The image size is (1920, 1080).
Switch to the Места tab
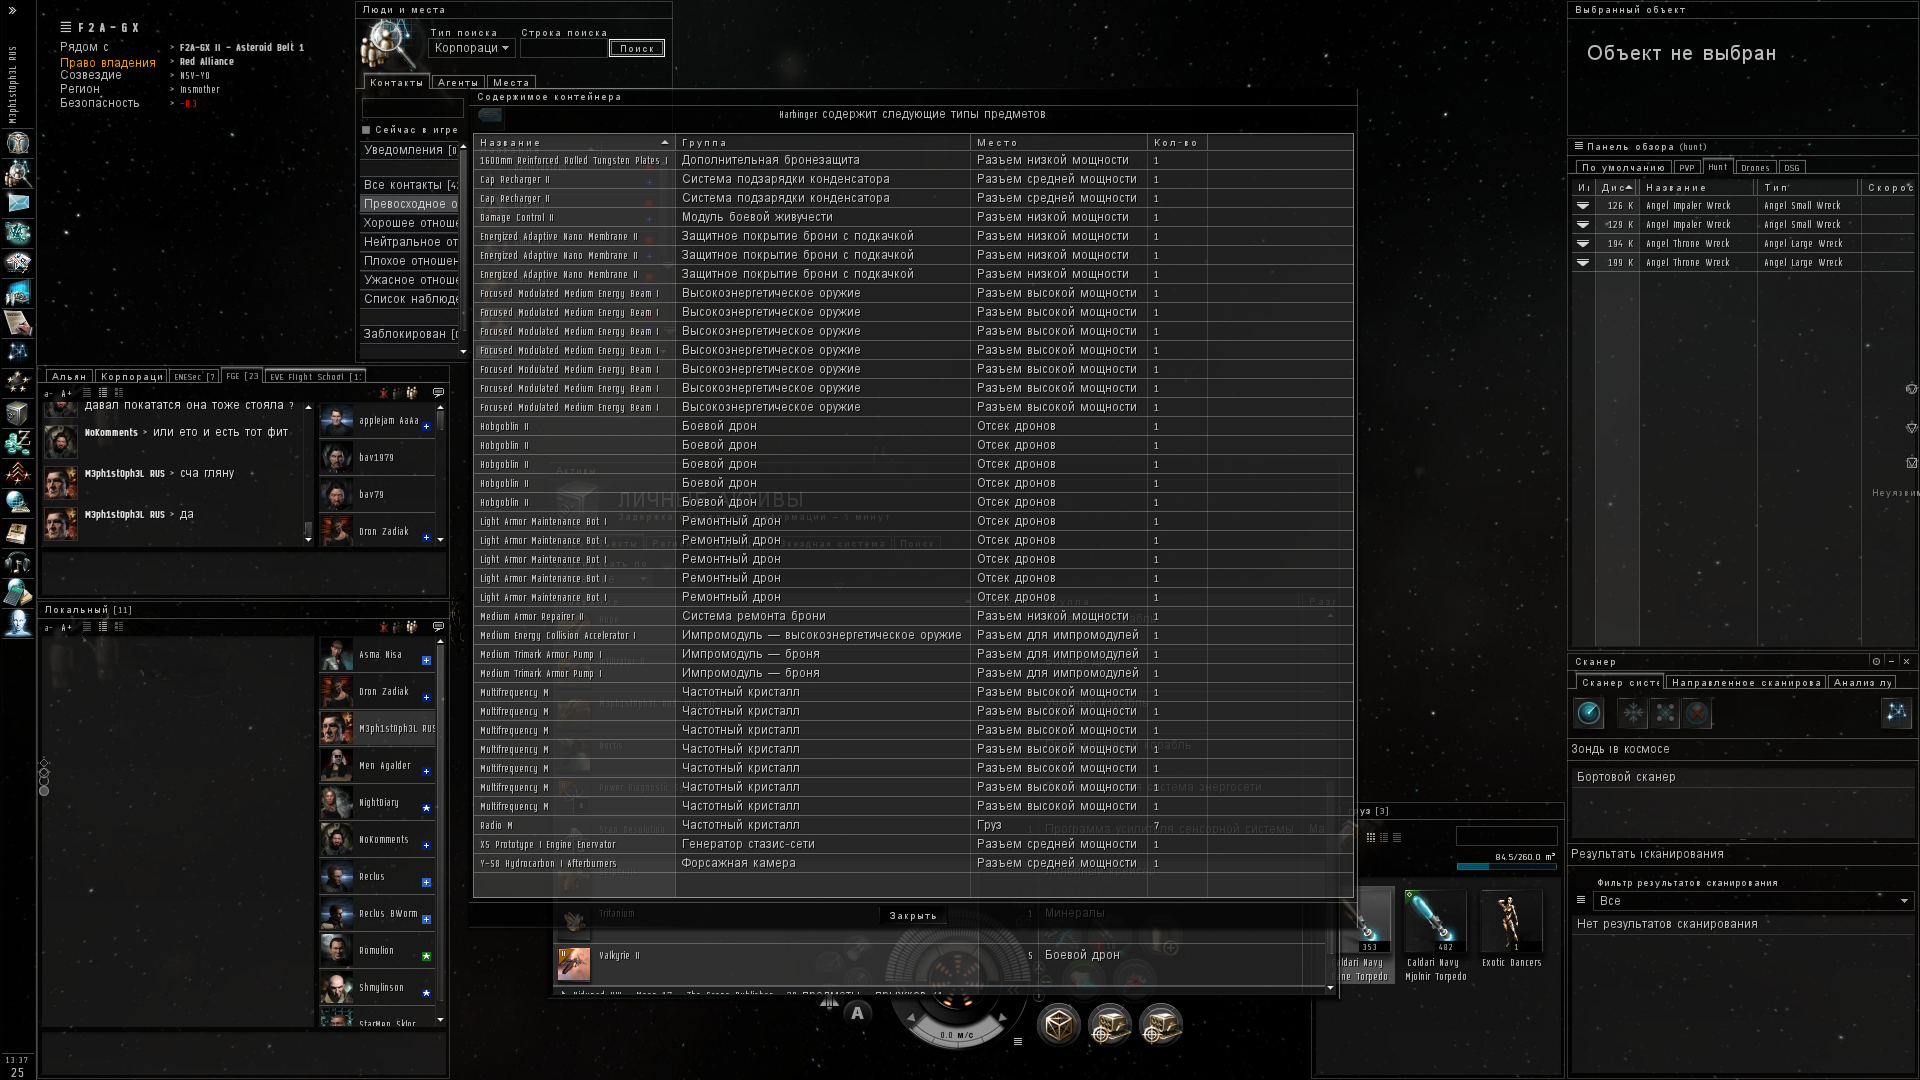pyautogui.click(x=511, y=83)
